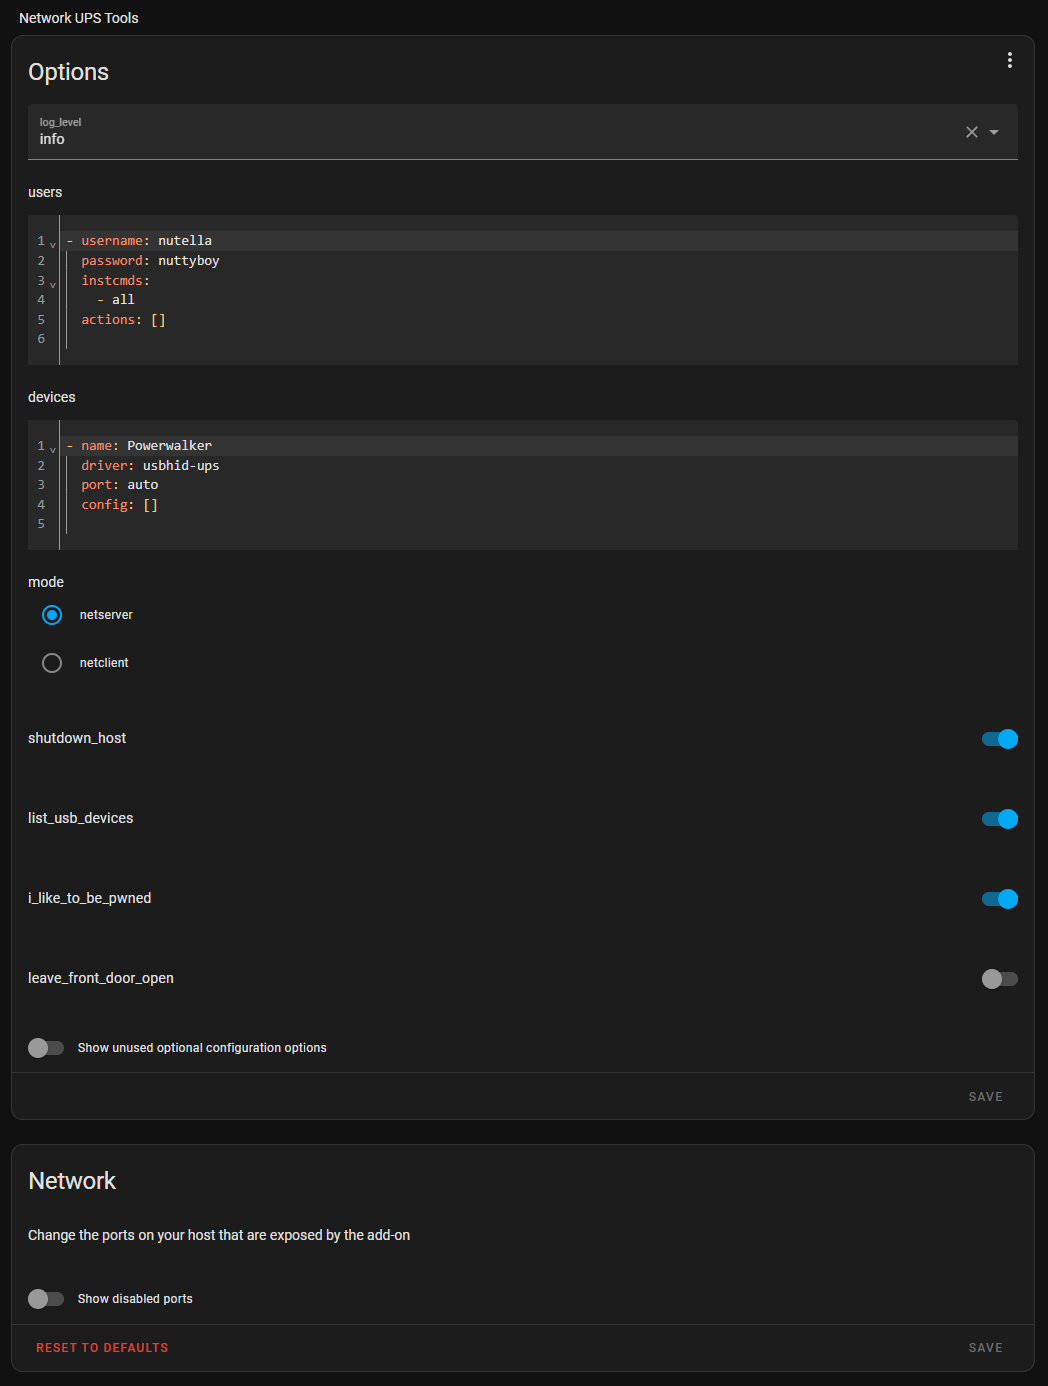Select the netclient mode radio button
1048x1386 pixels.
pyautogui.click(x=52, y=663)
